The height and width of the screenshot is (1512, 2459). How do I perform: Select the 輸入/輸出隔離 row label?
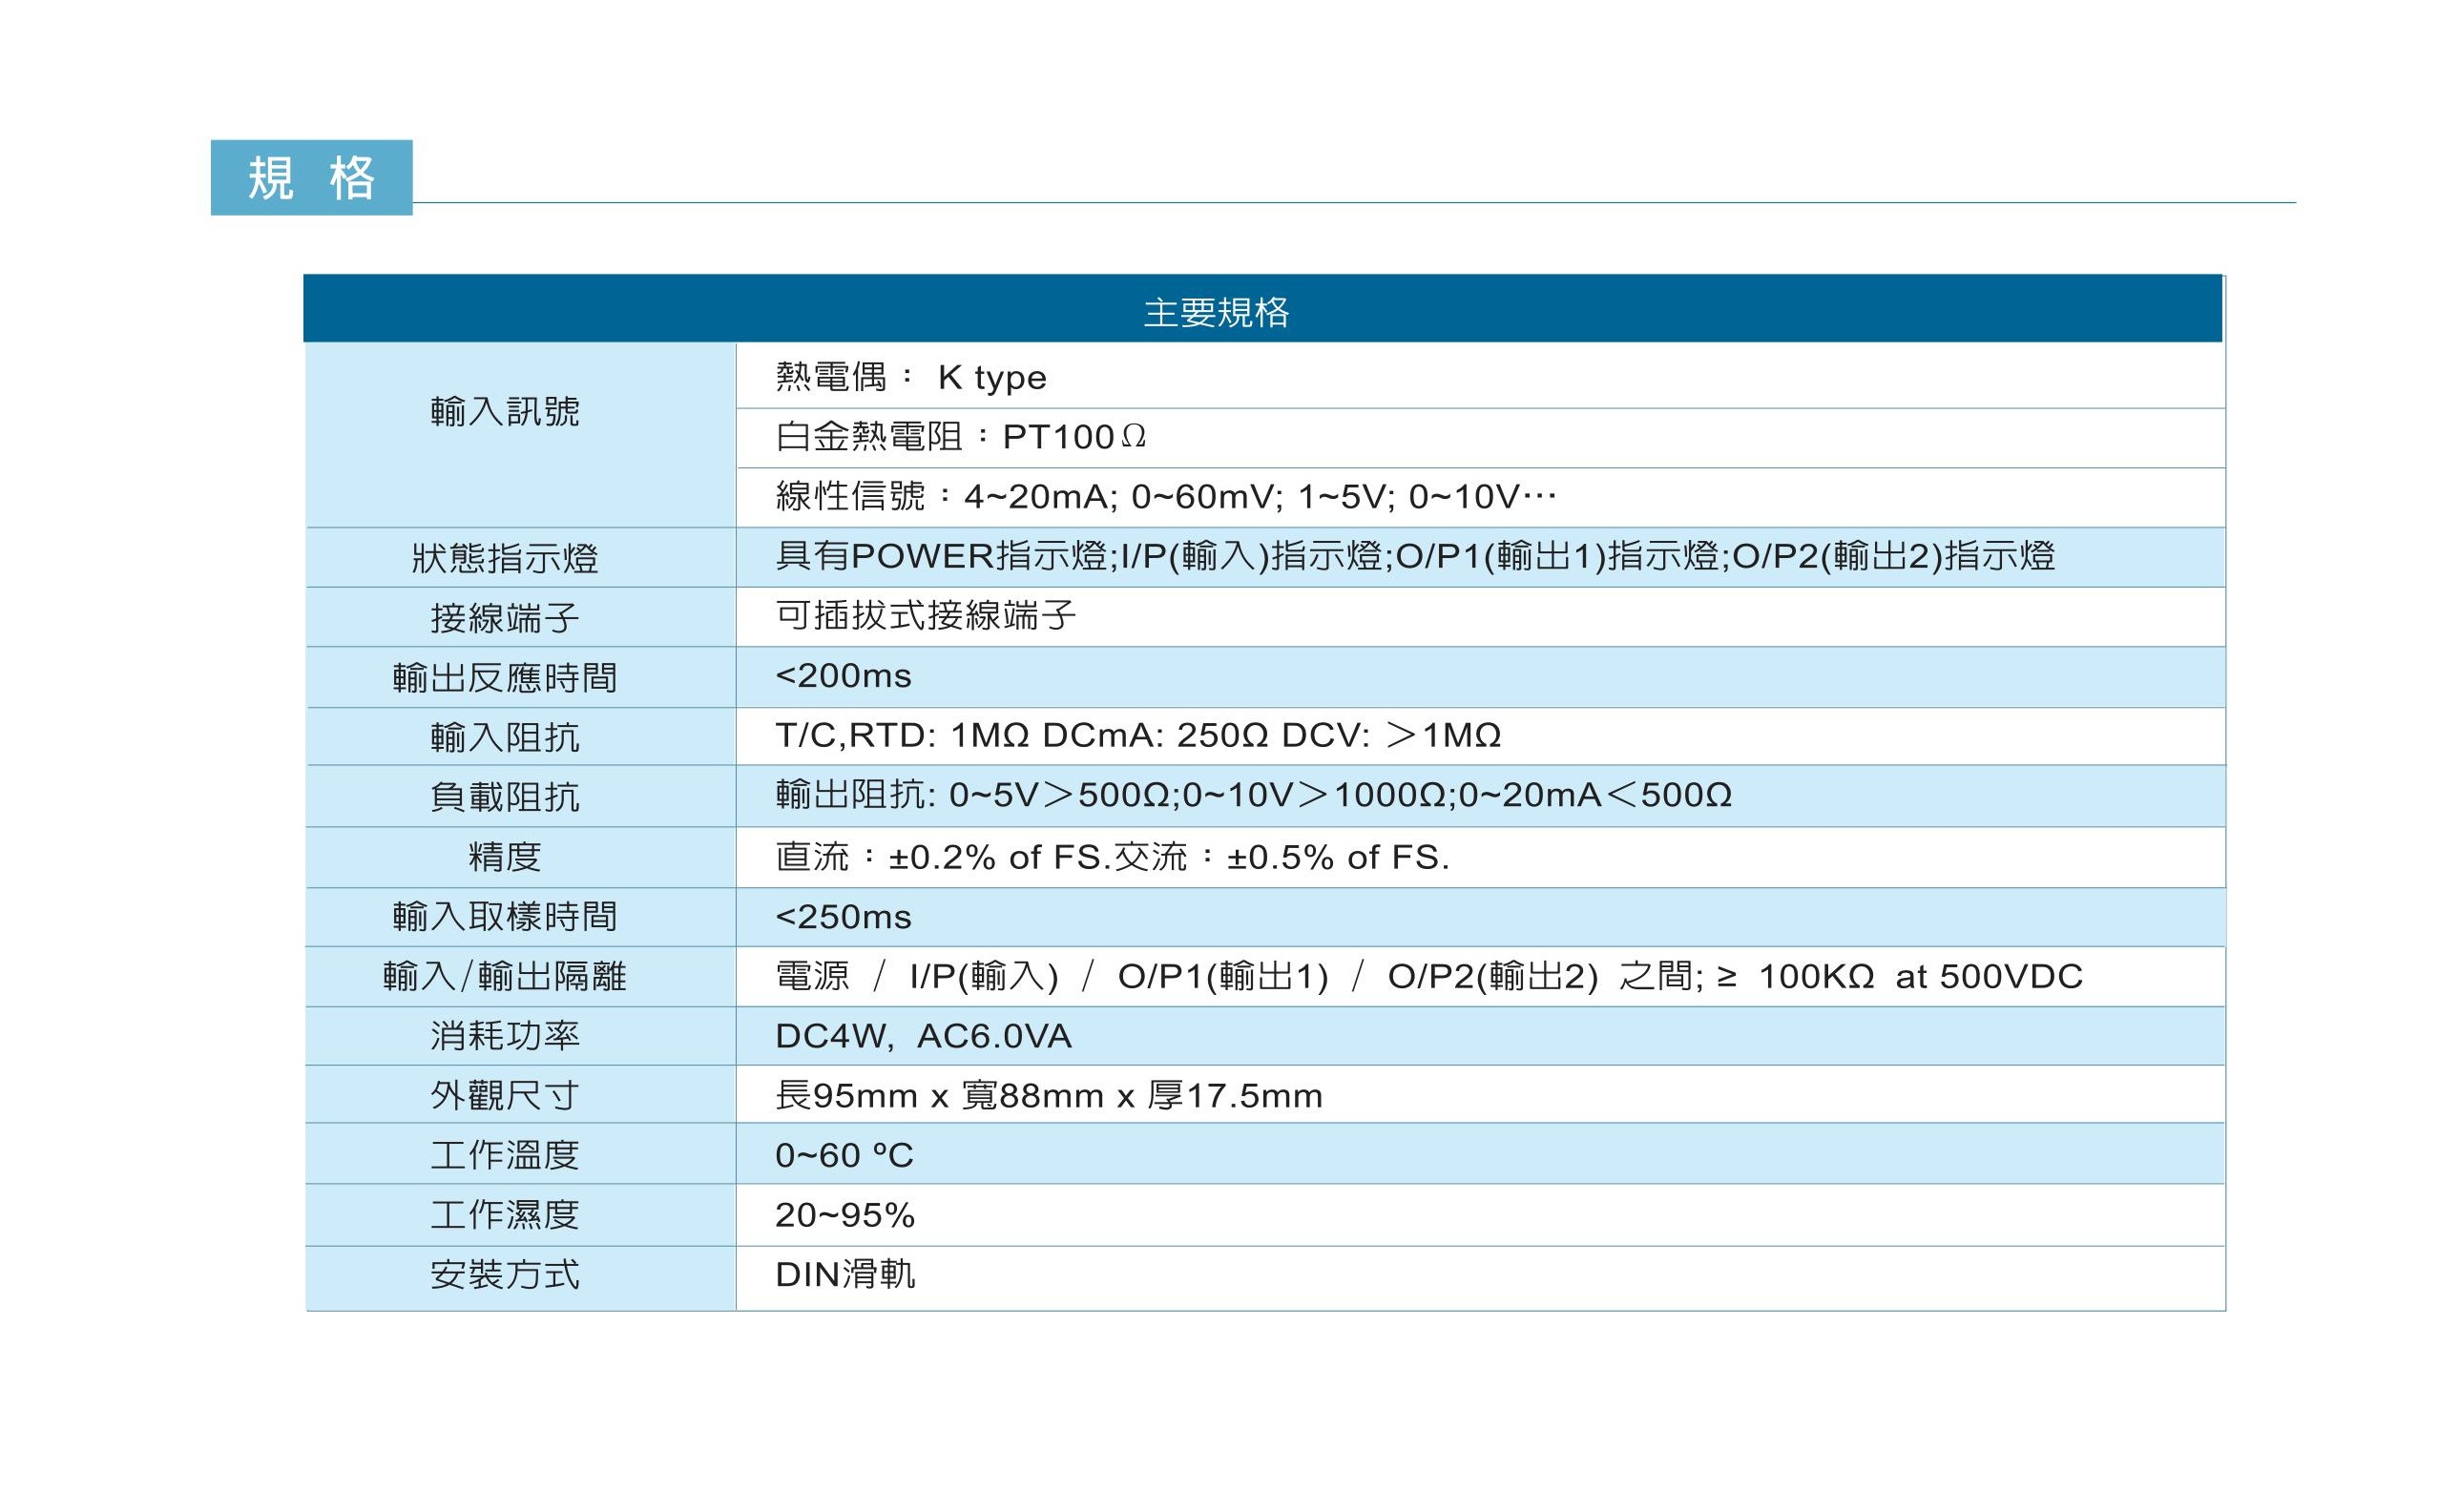coord(505,976)
